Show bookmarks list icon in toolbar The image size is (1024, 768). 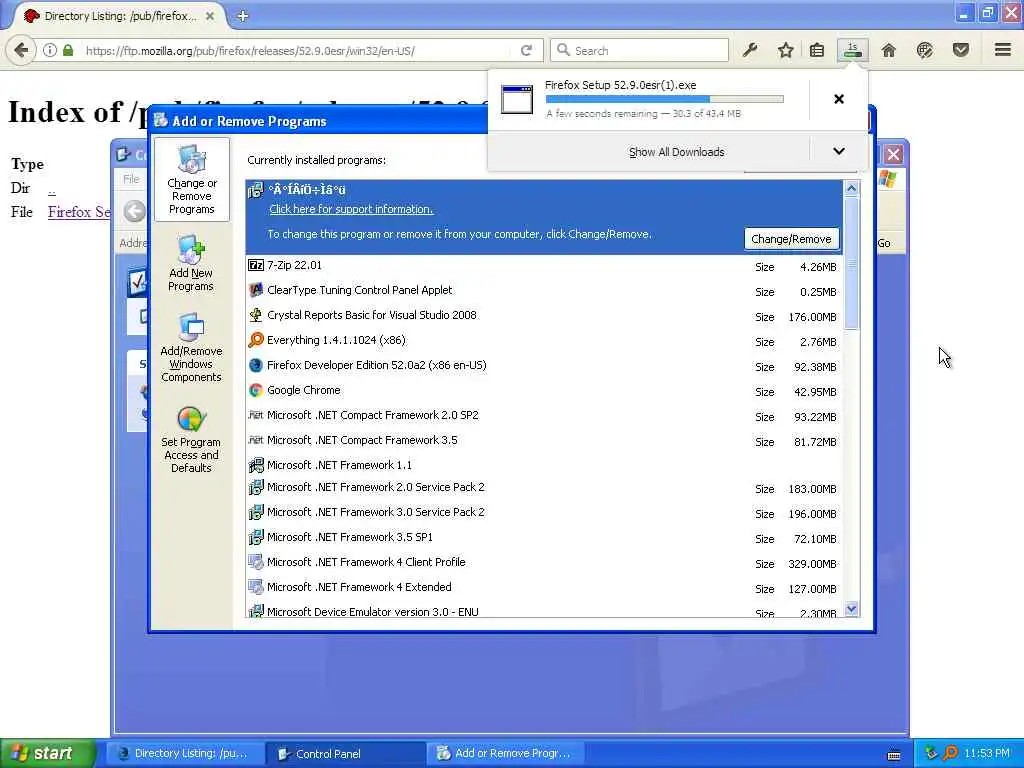click(817, 50)
